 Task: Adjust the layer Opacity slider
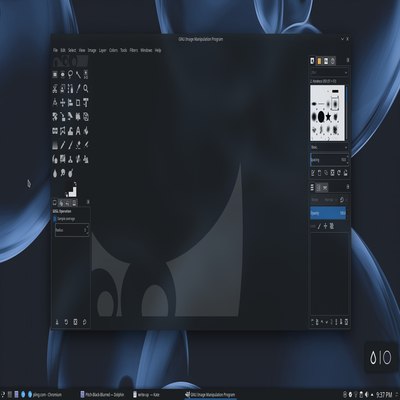tap(328, 213)
